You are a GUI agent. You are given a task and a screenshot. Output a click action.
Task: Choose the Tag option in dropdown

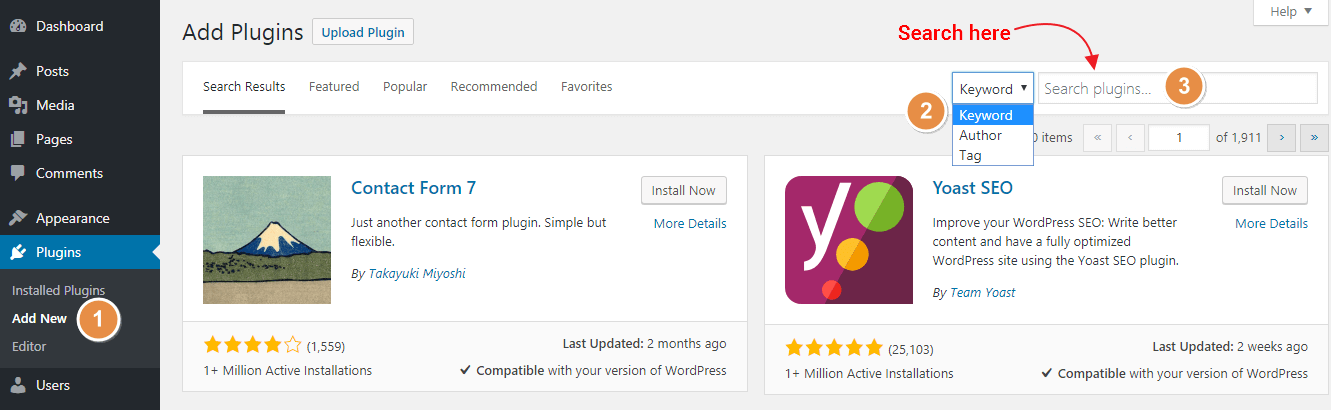tap(970, 155)
